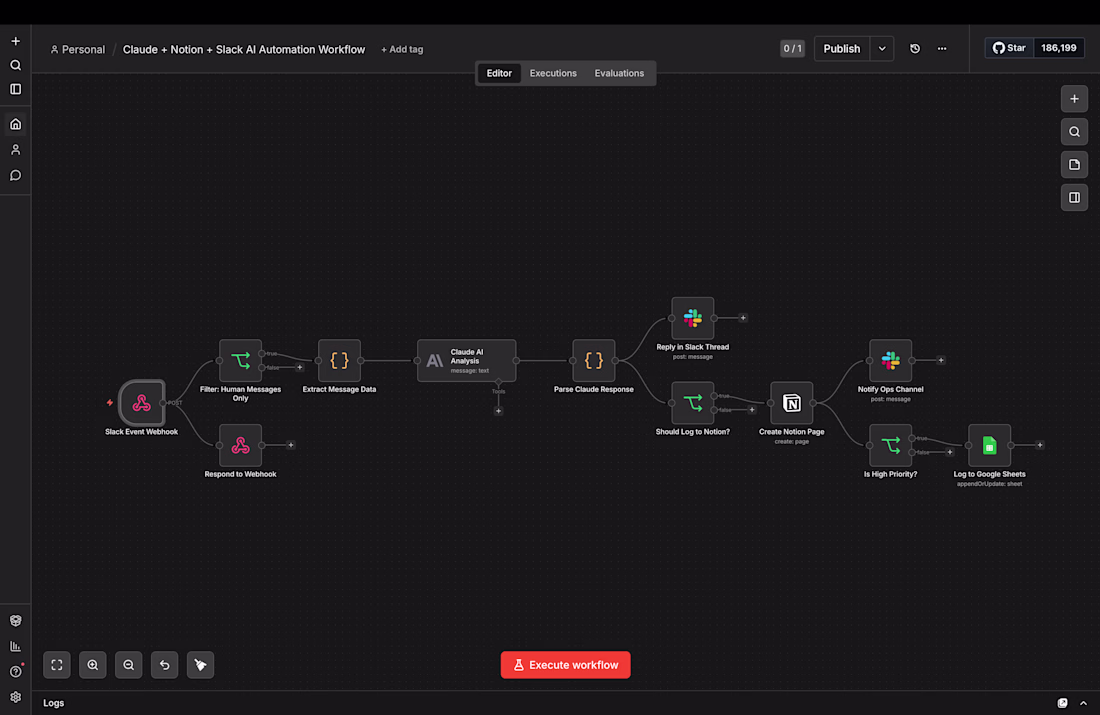
Task: Click the workflow history clock icon
Action: point(915,48)
